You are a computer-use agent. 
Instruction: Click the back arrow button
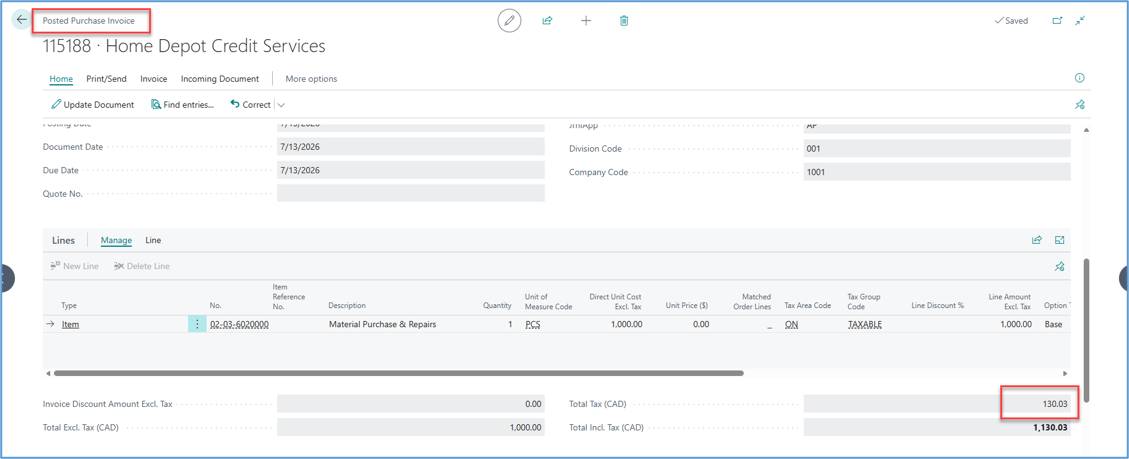(x=22, y=20)
